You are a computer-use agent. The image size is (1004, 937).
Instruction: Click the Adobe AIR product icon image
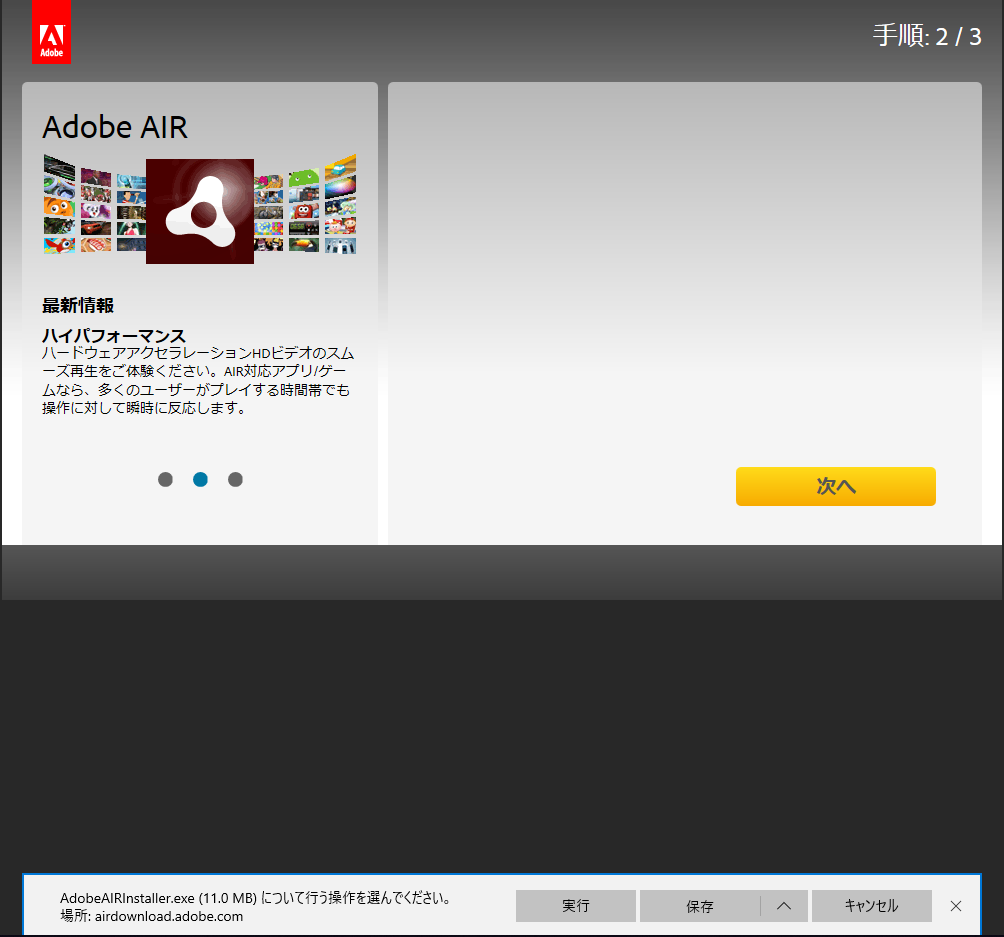[200, 211]
